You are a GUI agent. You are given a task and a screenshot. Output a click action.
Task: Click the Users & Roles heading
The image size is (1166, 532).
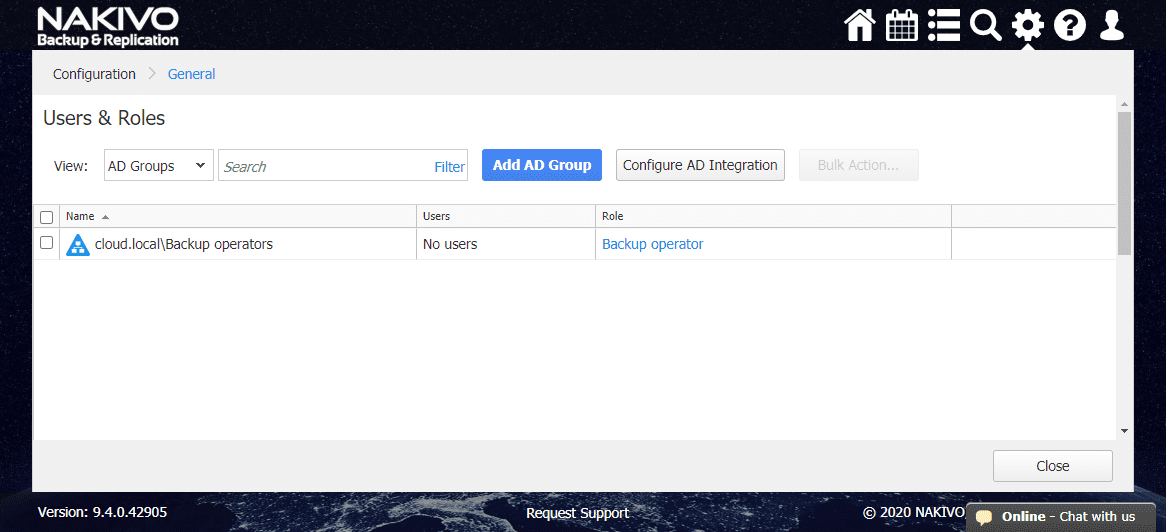click(x=104, y=118)
